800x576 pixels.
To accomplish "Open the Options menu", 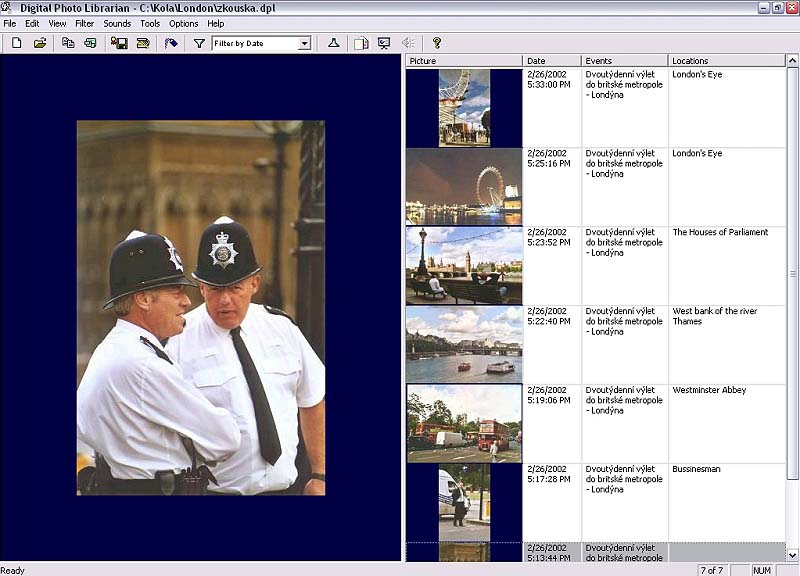I will (x=184, y=23).
